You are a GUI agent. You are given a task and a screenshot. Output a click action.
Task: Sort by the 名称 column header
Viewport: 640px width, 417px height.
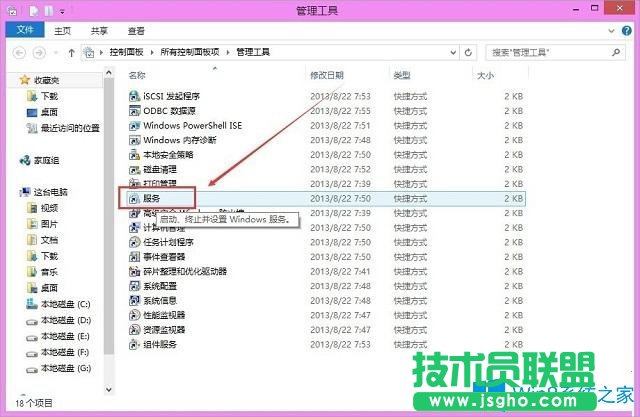point(137,75)
